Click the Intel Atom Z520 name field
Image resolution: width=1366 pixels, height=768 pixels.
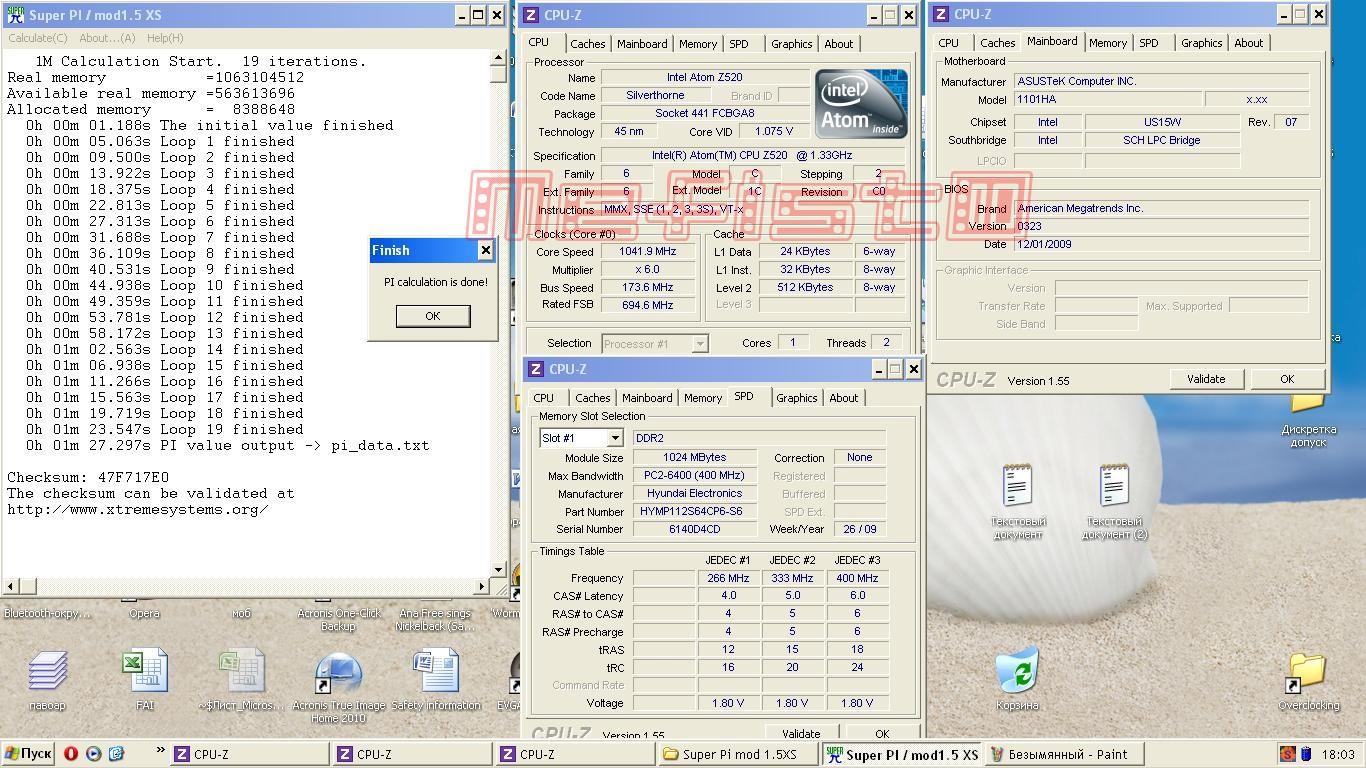[705, 78]
